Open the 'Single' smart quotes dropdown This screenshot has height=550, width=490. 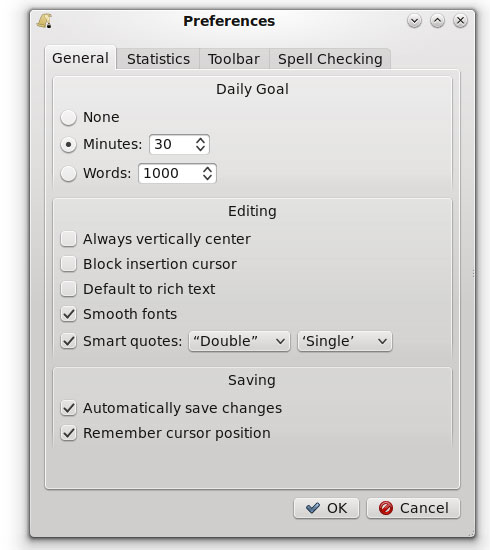(345, 341)
